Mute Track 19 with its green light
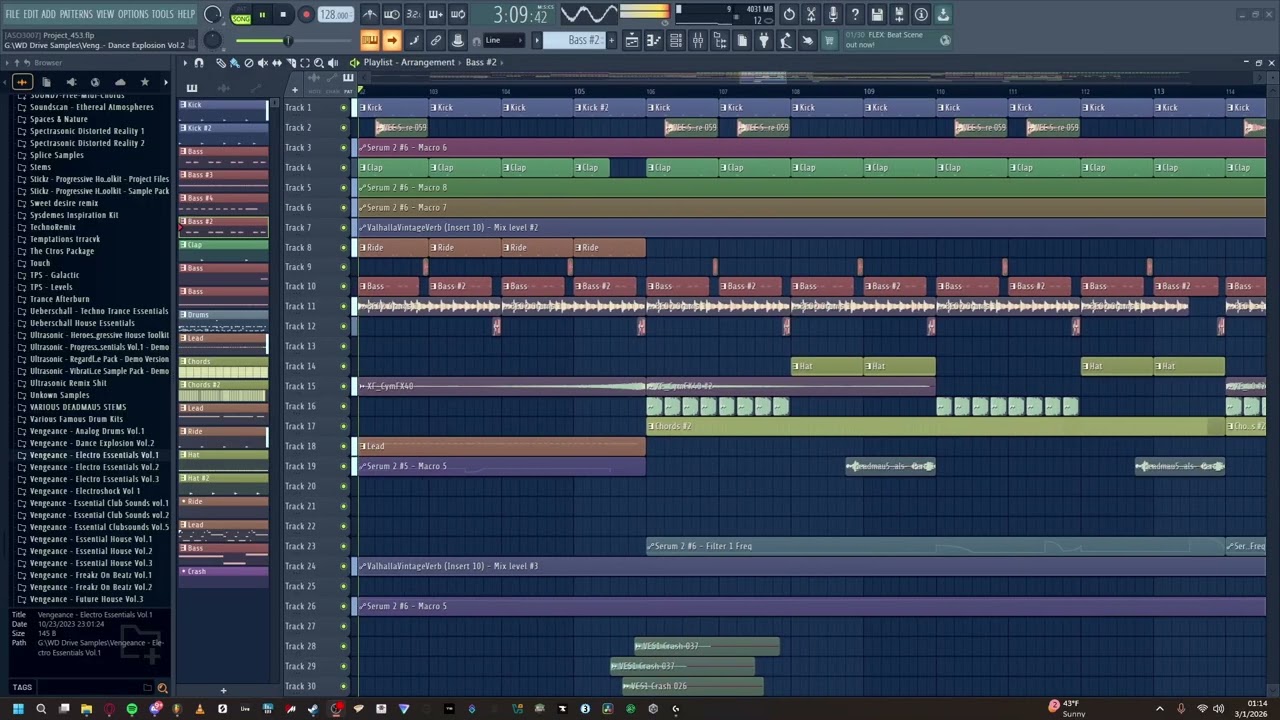The width and height of the screenshot is (1280, 720). click(x=344, y=466)
